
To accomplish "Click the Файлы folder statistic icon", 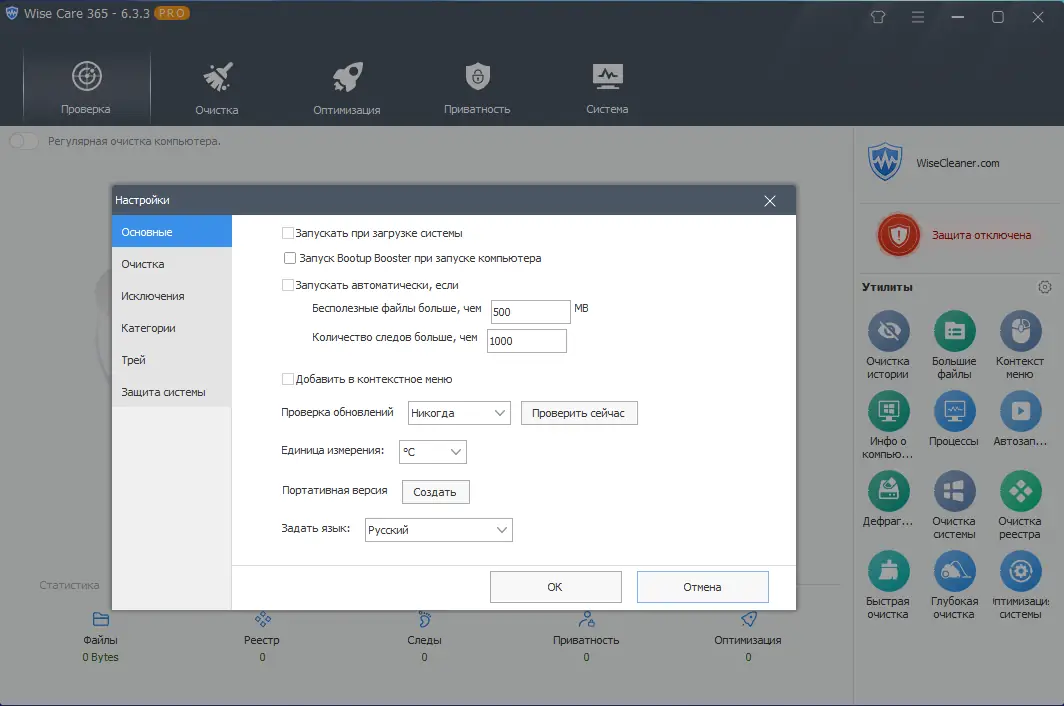I will 100,619.
